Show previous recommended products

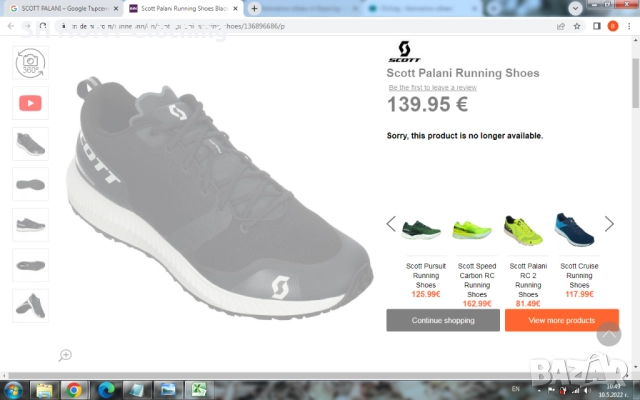point(392,224)
